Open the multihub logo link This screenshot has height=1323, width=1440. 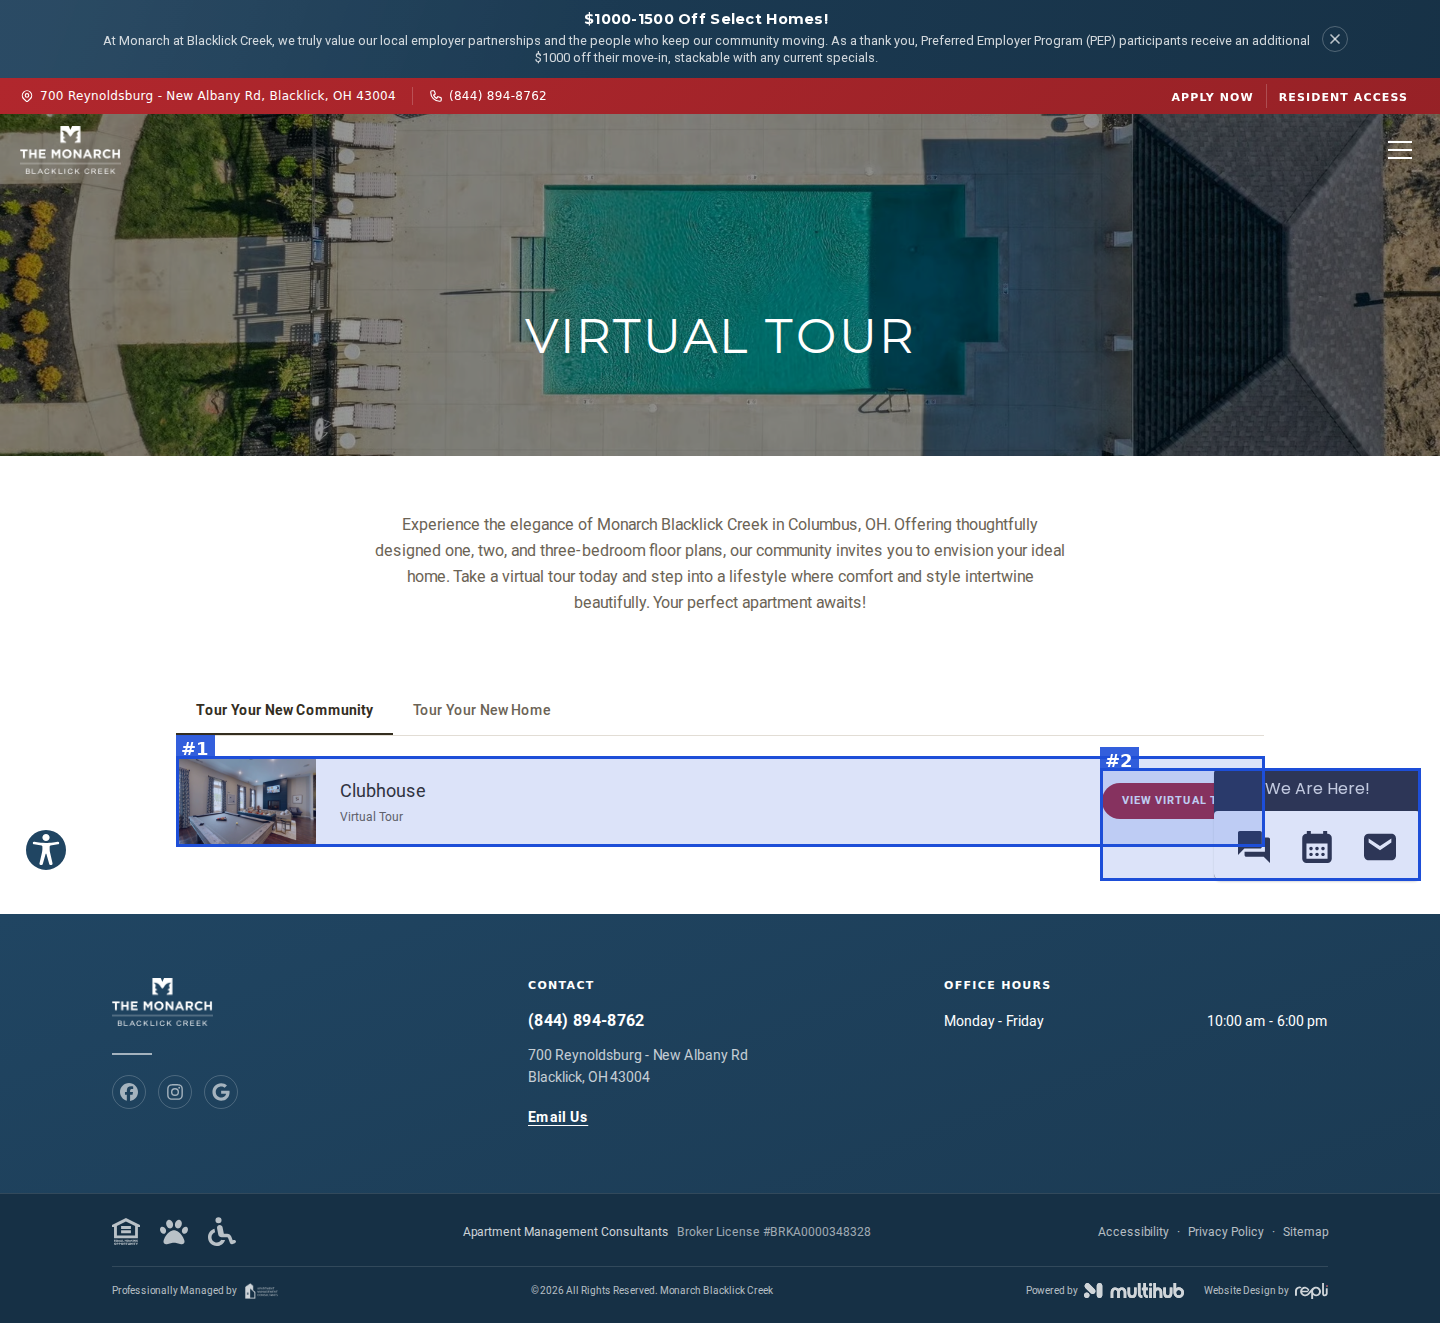pyautogui.click(x=1134, y=1290)
